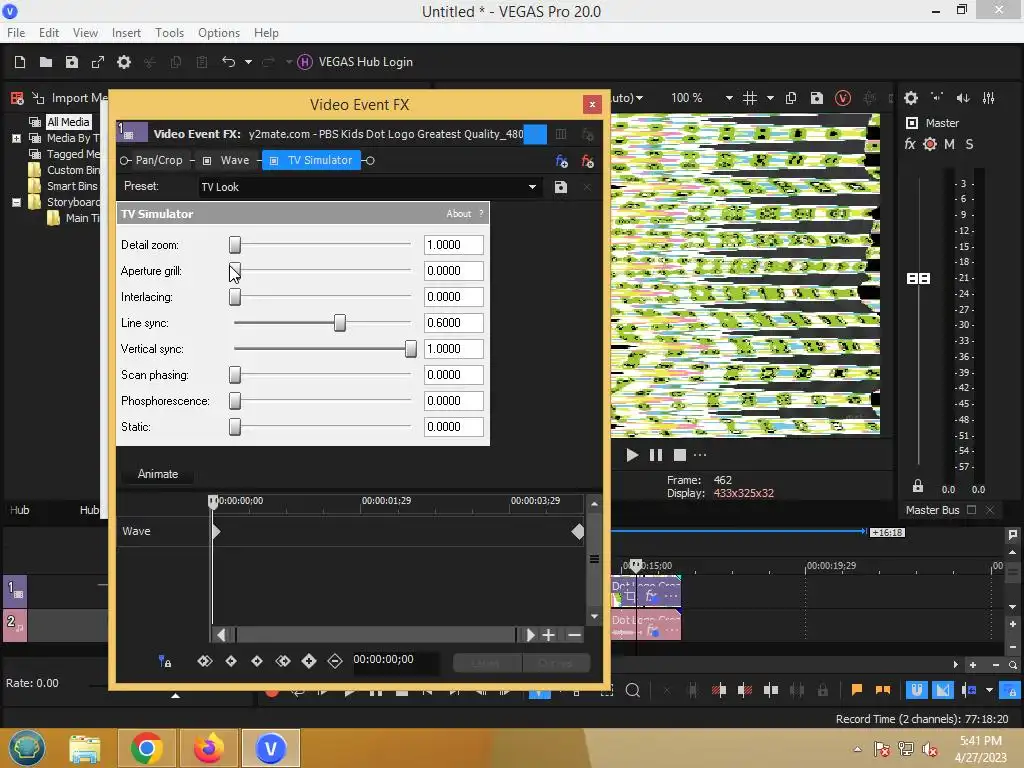
Task: Click the Vertical sync slider handle
Action: coord(411,349)
